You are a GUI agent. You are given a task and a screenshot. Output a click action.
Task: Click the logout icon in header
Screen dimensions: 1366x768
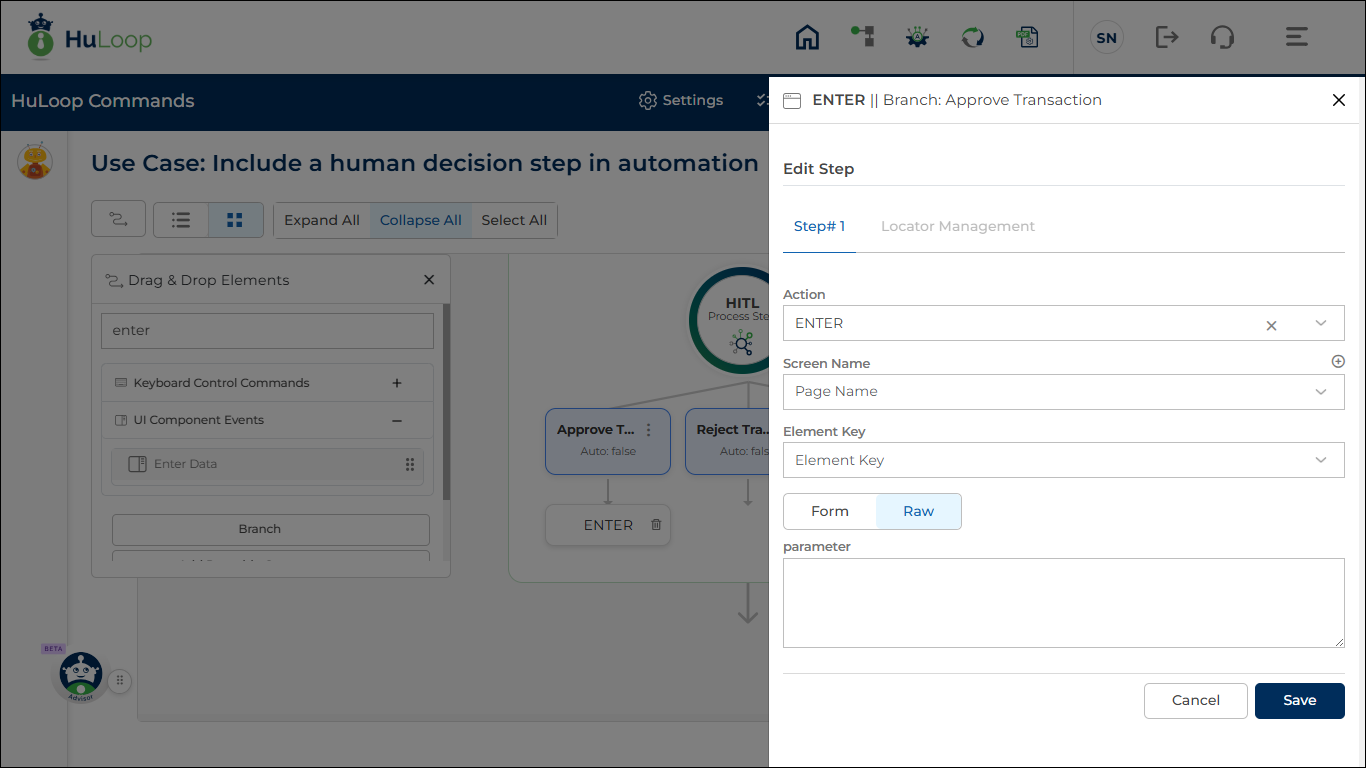(1166, 38)
